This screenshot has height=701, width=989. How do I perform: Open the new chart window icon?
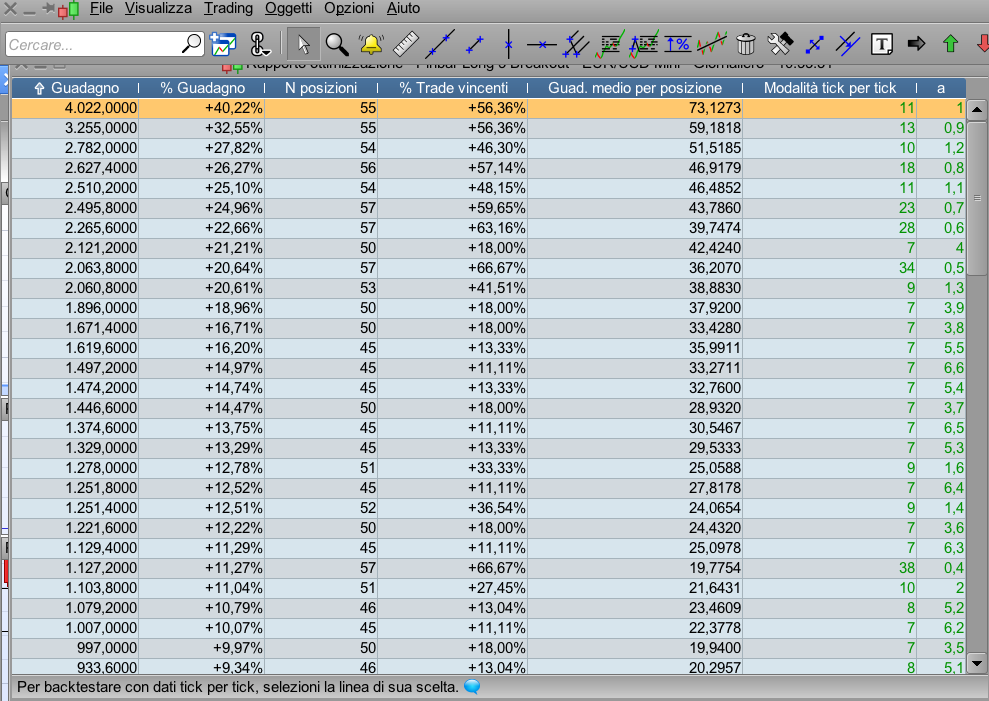pyautogui.click(x=223, y=44)
